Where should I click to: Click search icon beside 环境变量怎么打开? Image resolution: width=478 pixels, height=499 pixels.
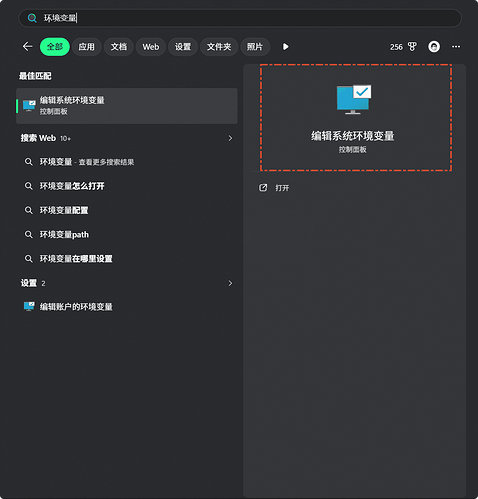[29, 186]
